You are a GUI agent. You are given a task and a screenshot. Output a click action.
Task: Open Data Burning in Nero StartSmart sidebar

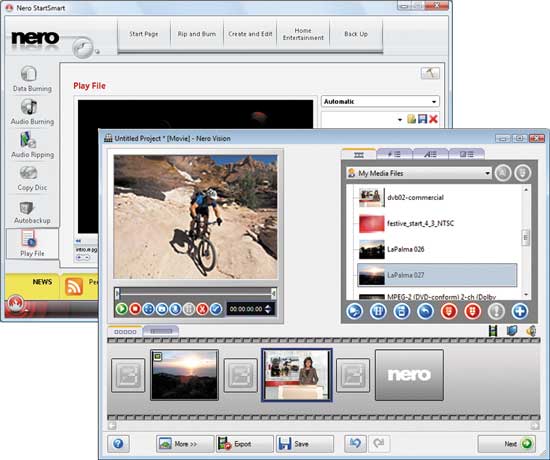click(32, 79)
